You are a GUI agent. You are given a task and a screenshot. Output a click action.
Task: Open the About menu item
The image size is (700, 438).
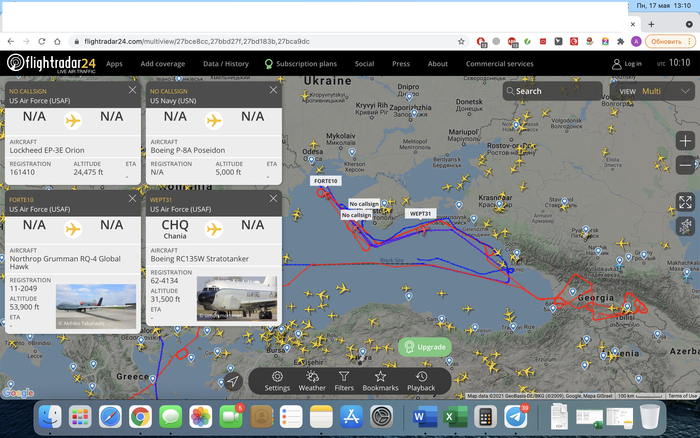pyautogui.click(x=438, y=64)
